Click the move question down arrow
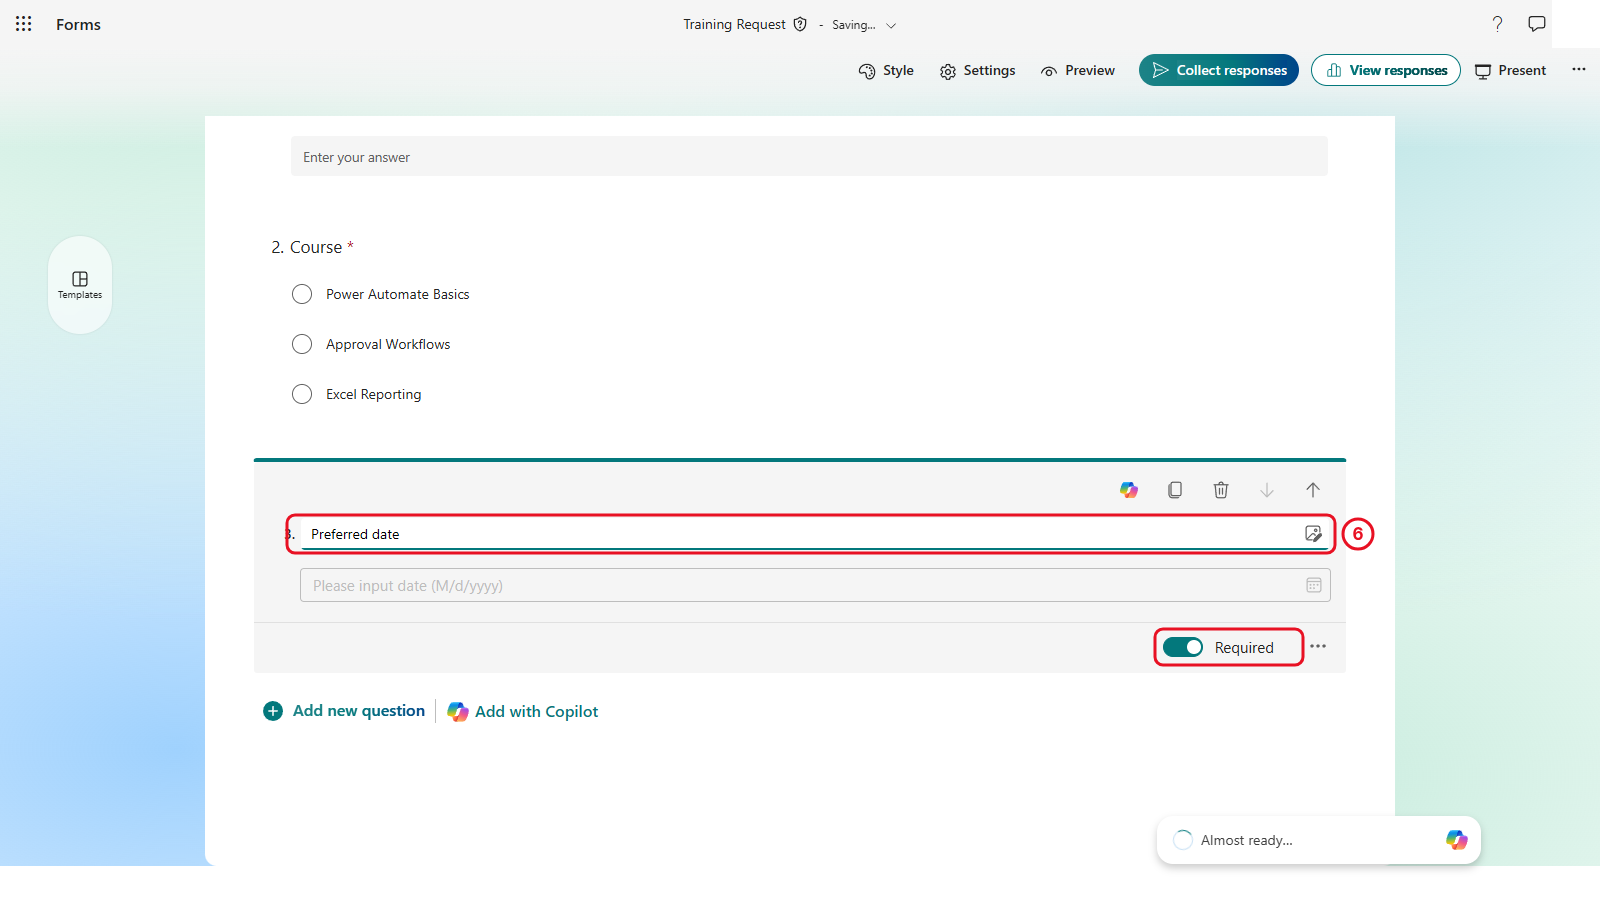Viewport: 1600px width, 900px height. 1267,490
